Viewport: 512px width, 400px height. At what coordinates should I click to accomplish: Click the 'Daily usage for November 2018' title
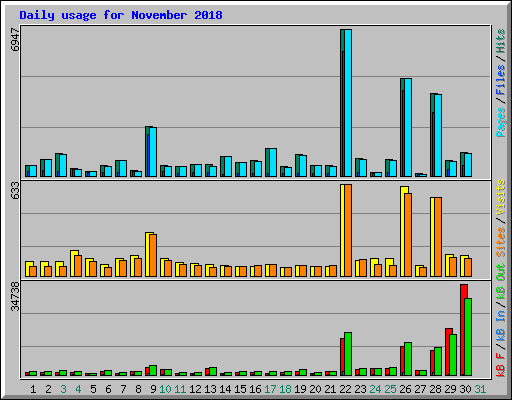(x=121, y=15)
